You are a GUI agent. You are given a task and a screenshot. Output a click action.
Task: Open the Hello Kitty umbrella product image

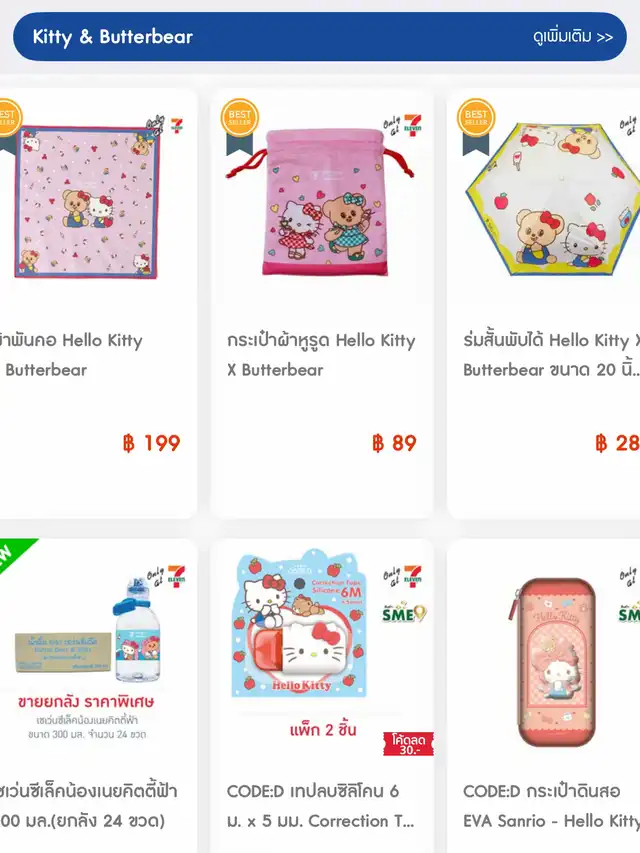pos(552,199)
